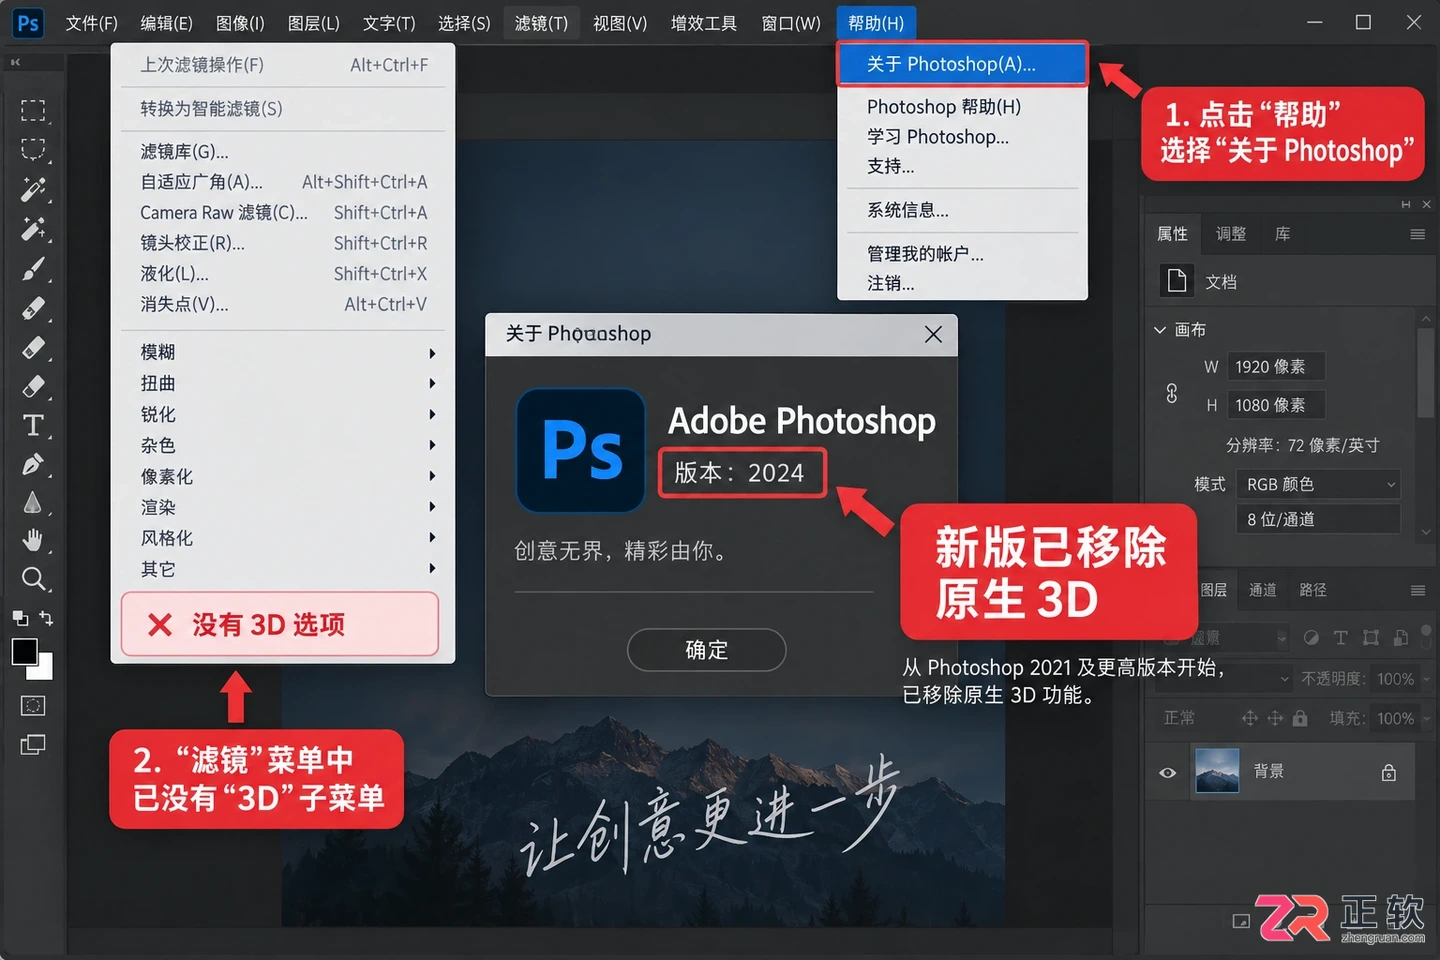The image size is (1440, 960).
Task: Click the document icon beside 文档
Action: coord(1177,281)
